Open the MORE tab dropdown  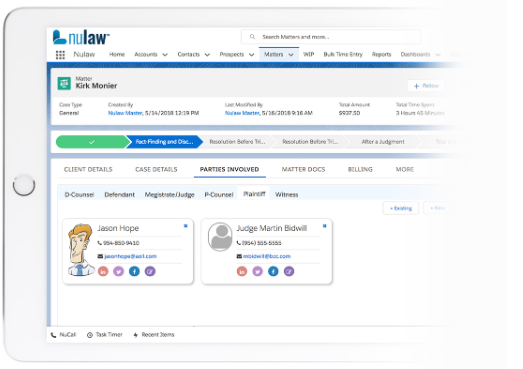coord(405,169)
